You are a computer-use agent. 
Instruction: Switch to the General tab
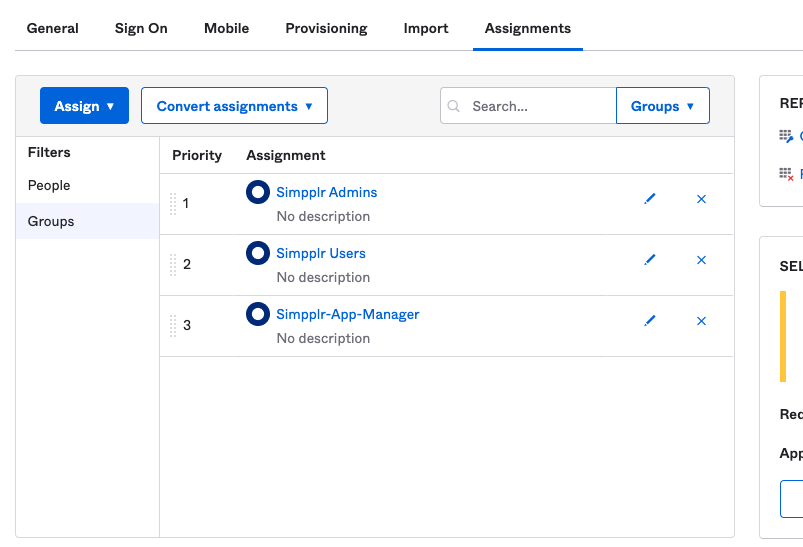[53, 28]
